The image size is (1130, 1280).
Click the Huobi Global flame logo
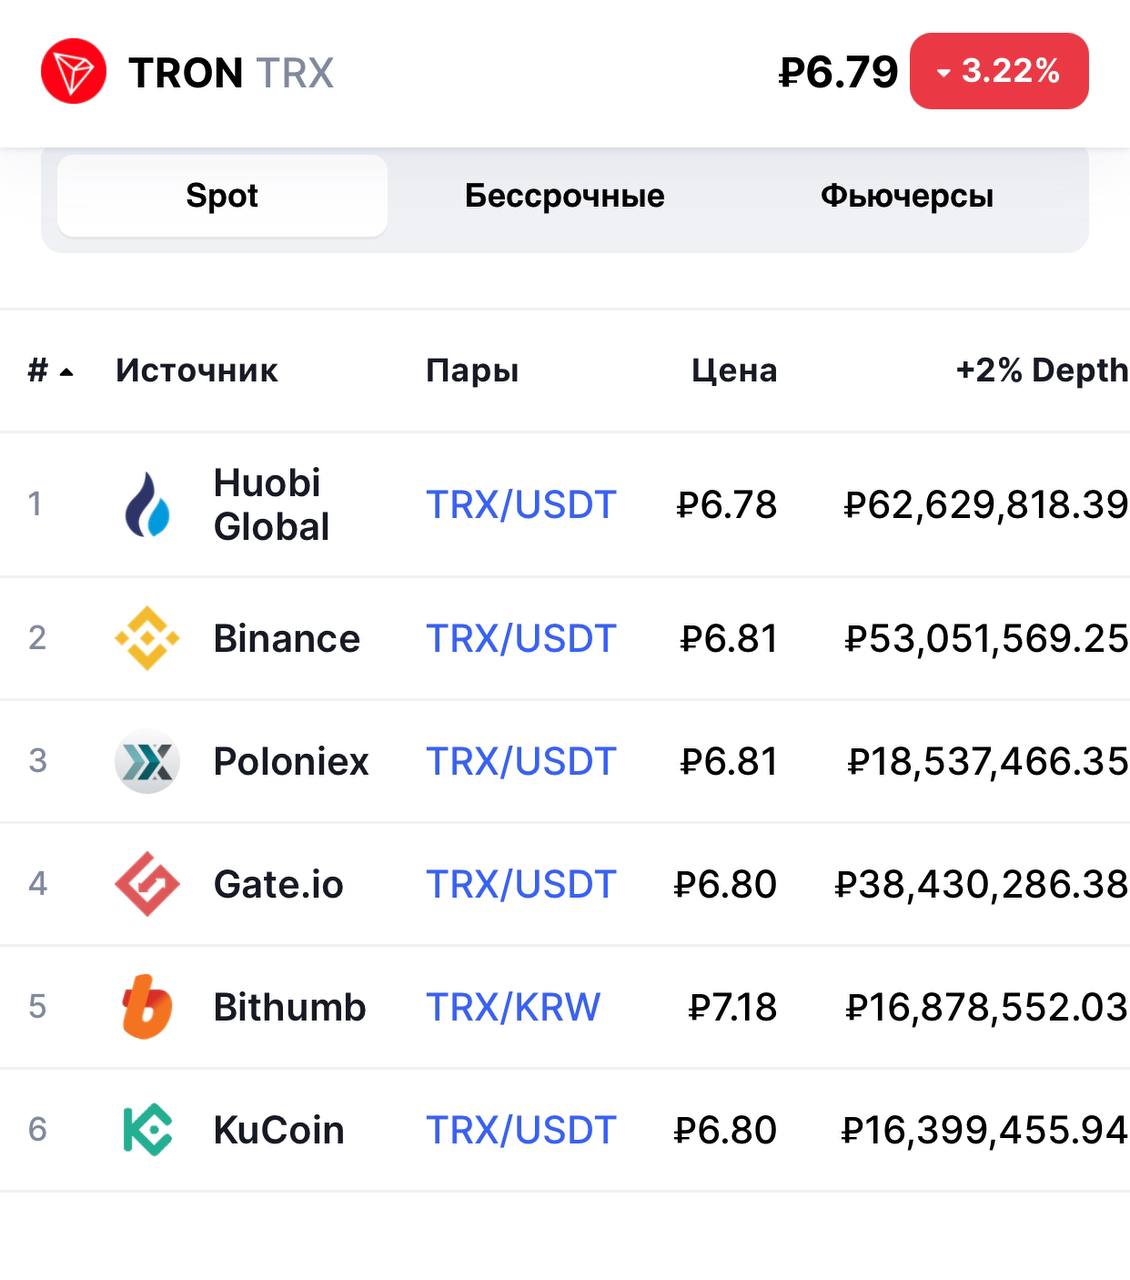point(147,504)
